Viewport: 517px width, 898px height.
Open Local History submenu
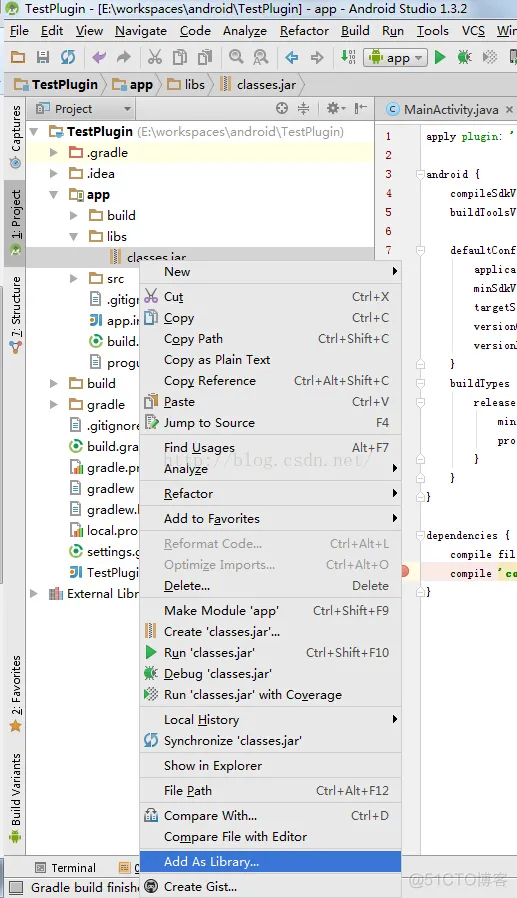point(270,719)
